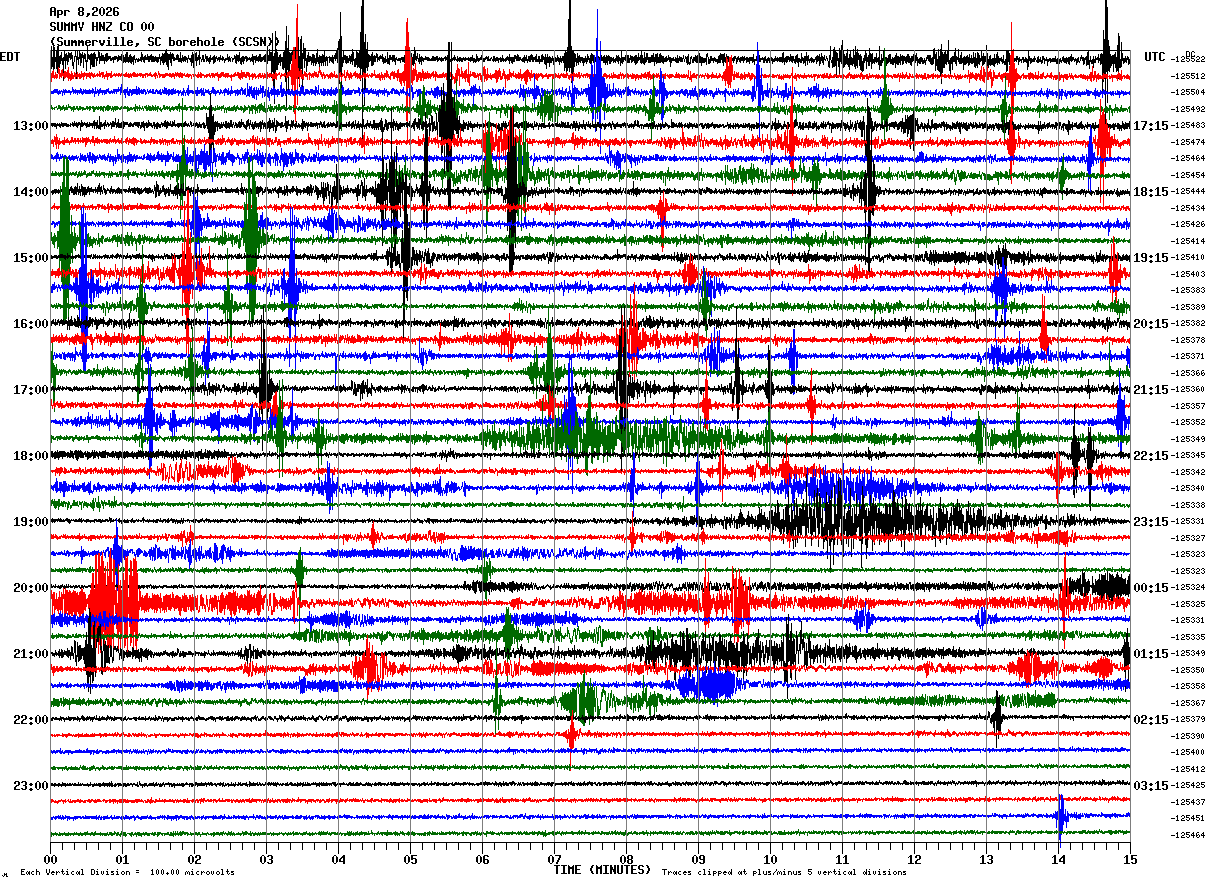Screen dimensions: 1210x886
Task: Click the '00' minute tick label
Action: coord(50,860)
